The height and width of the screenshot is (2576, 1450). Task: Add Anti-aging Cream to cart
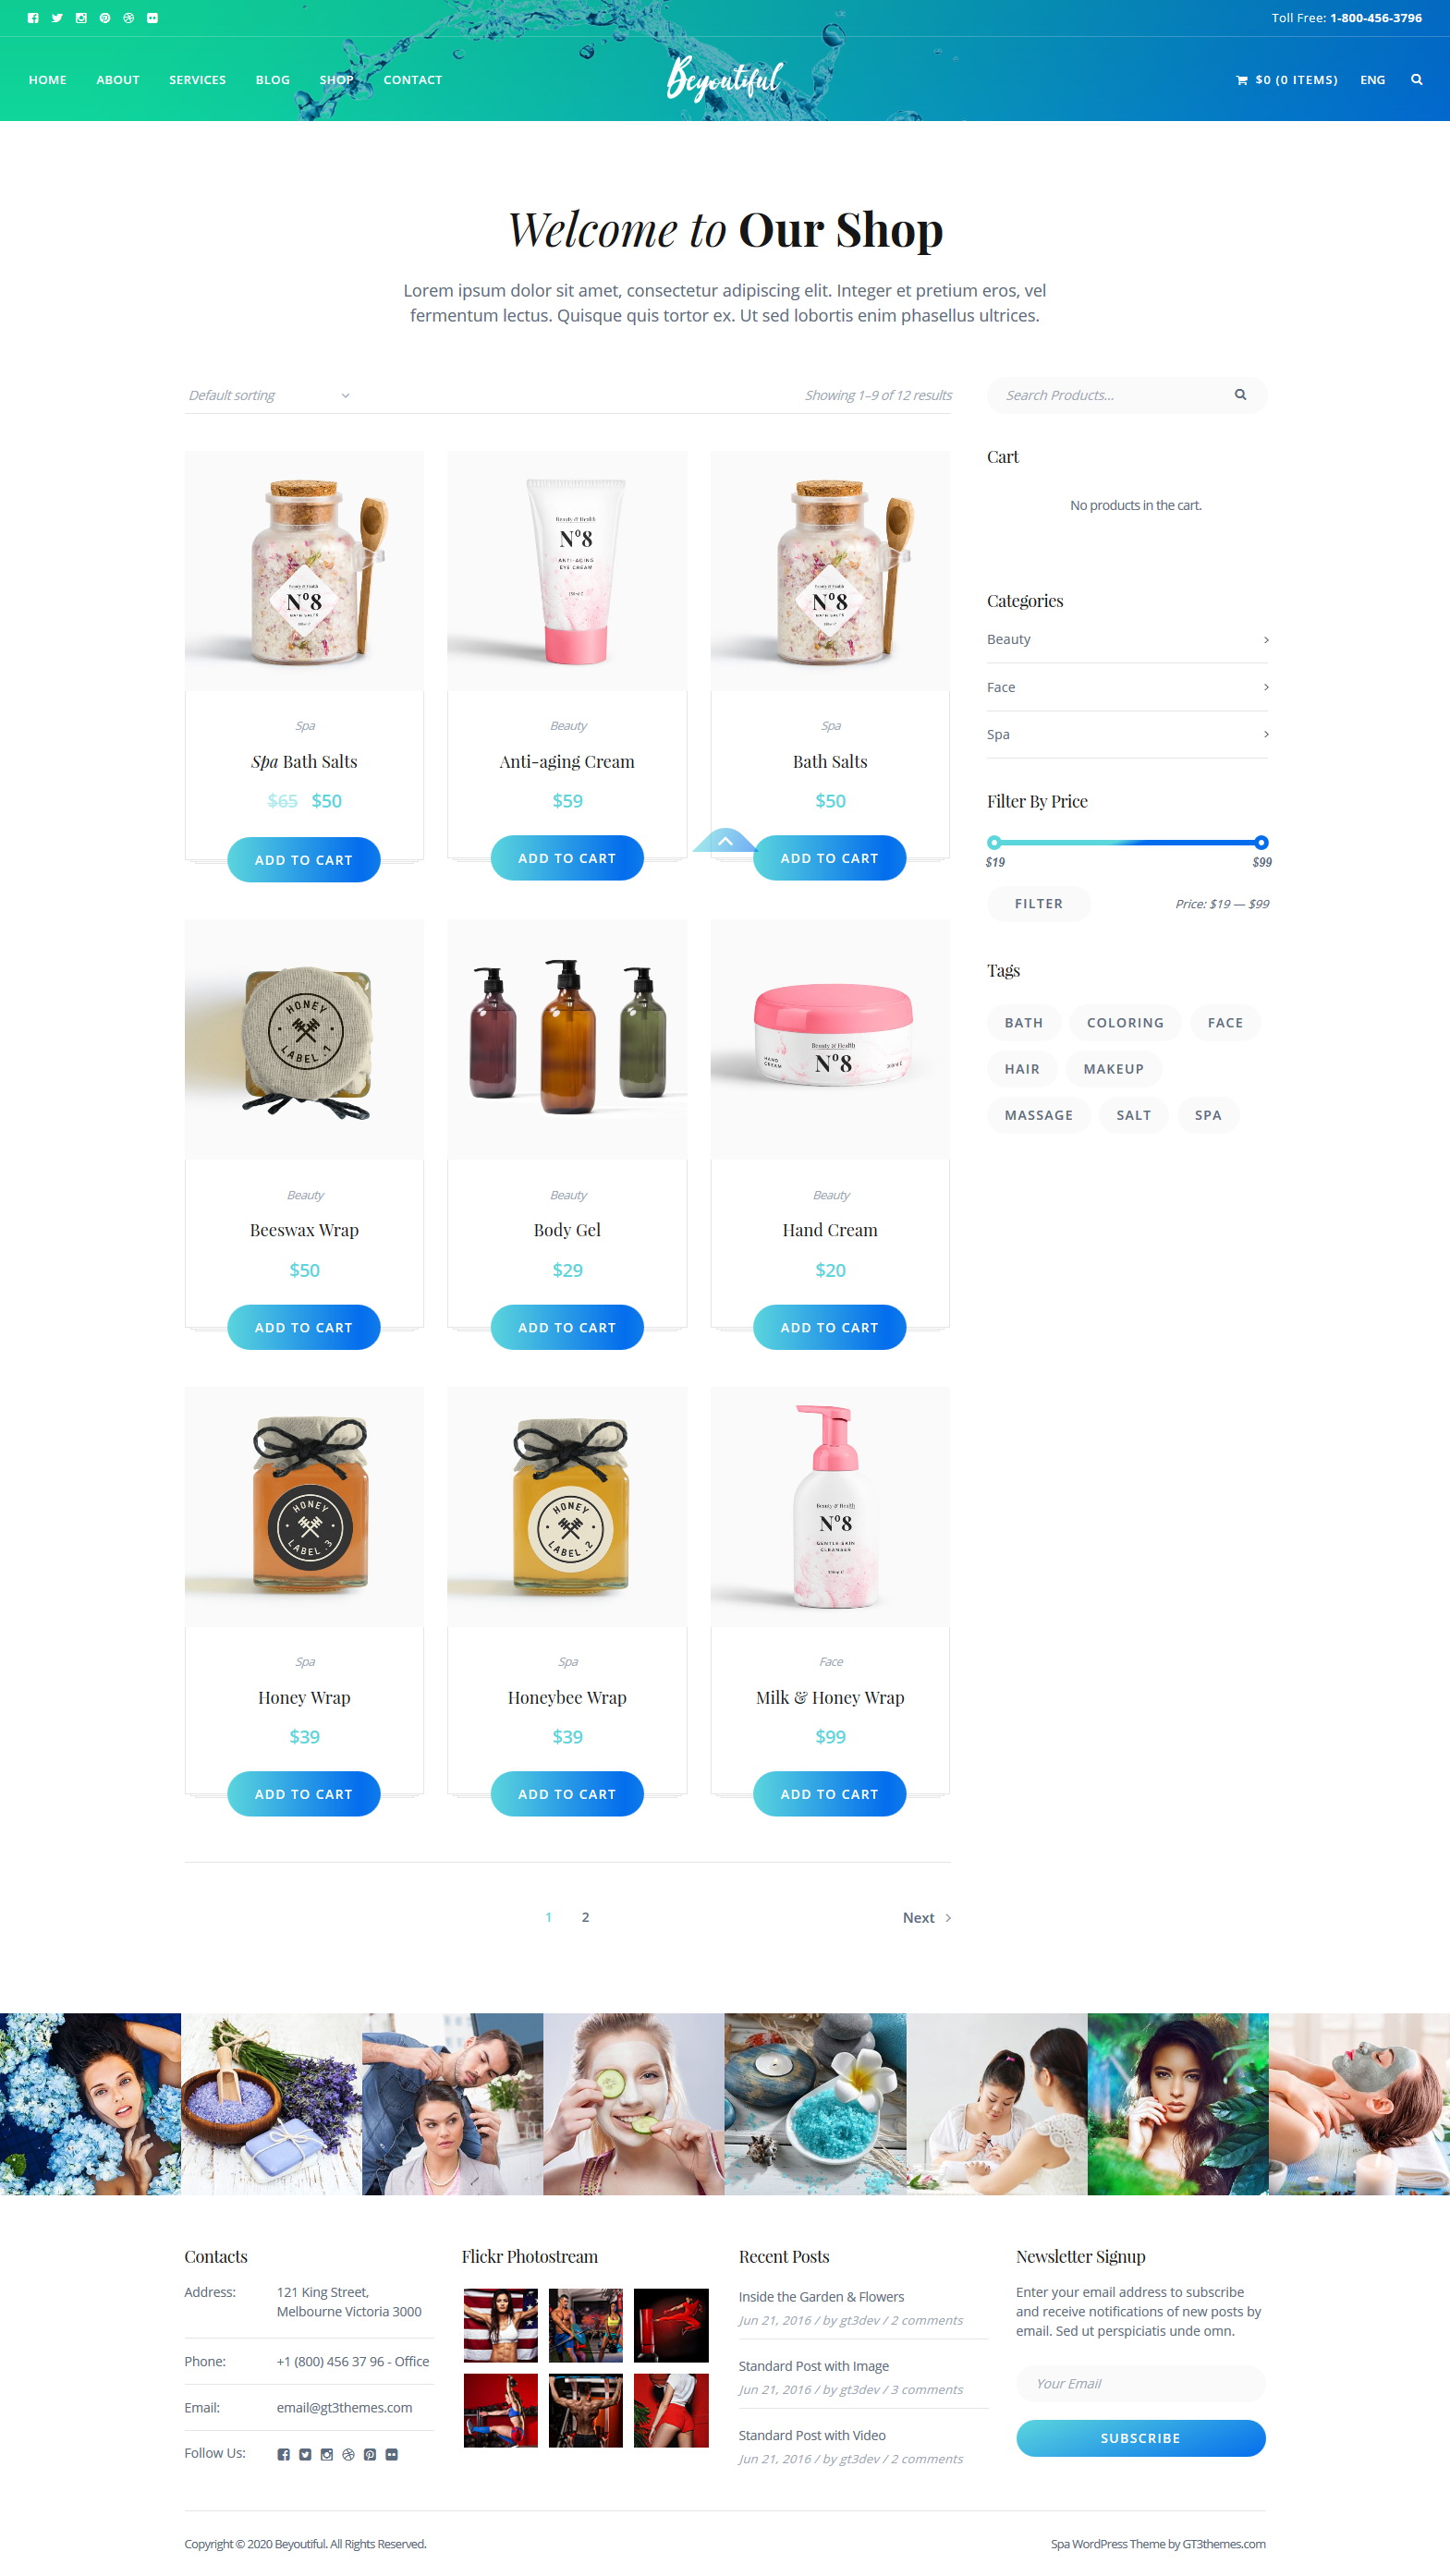coord(567,858)
